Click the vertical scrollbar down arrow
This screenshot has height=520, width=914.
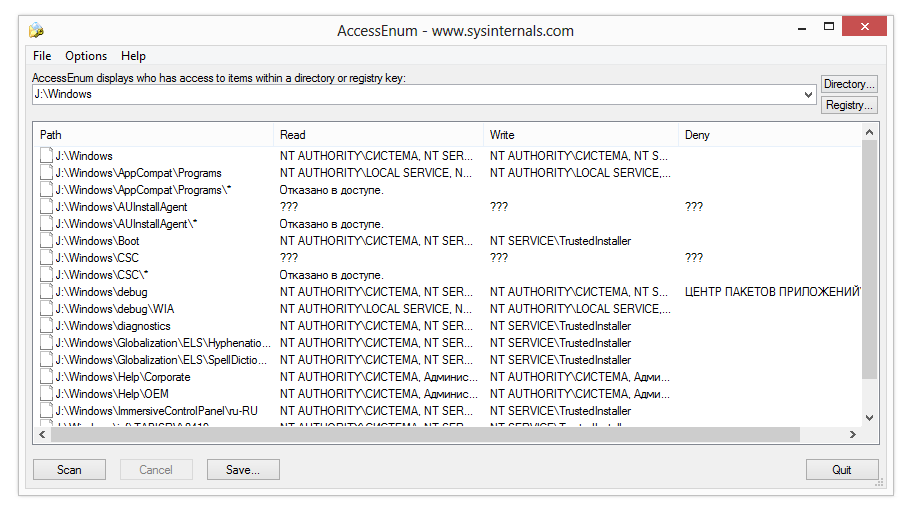[869, 417]
